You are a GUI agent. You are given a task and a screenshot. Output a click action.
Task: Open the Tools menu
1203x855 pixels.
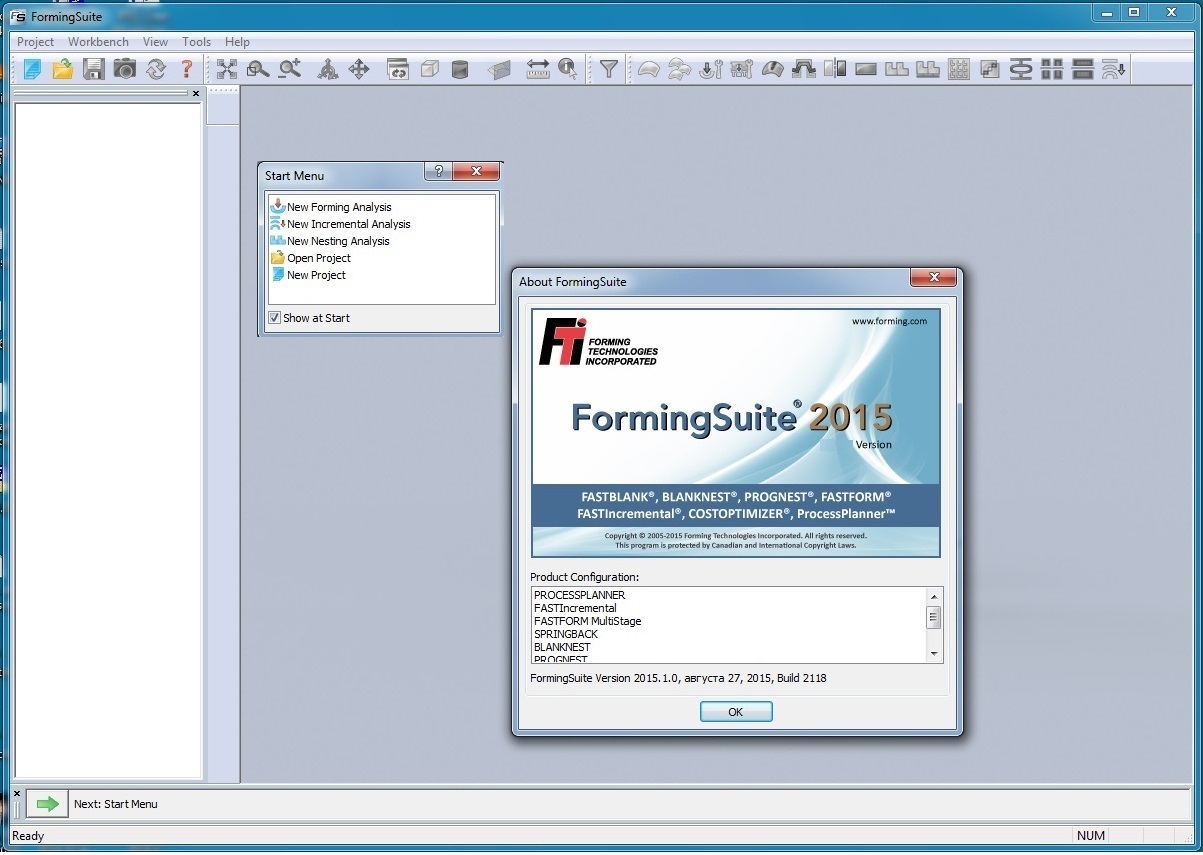tap(196, 42)
